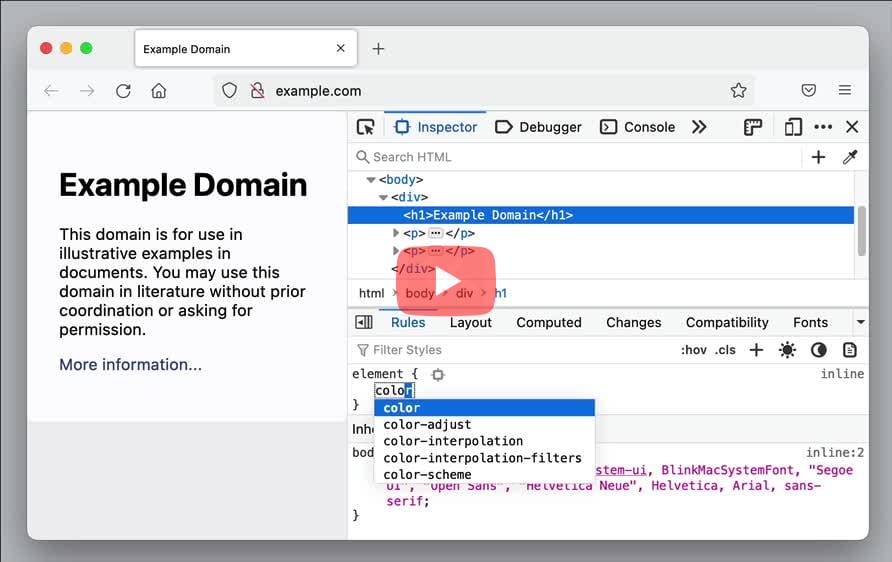Open the Computed tab
This screenshot has width=892, height=562.
click(548, 323)
